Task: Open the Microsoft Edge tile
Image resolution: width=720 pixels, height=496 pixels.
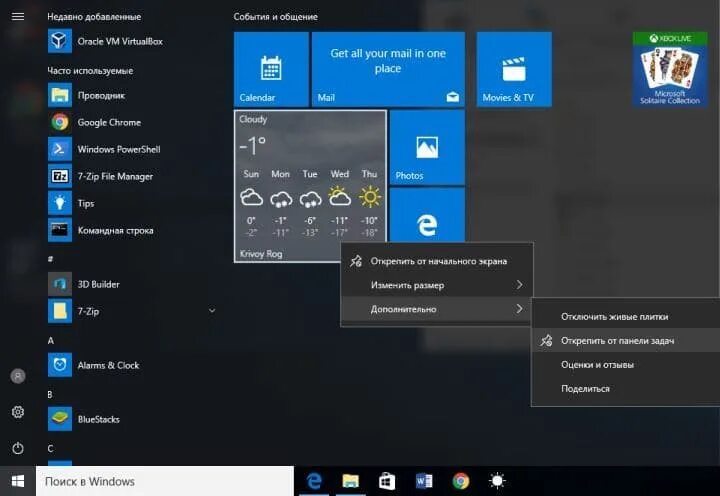Action: 427,215
